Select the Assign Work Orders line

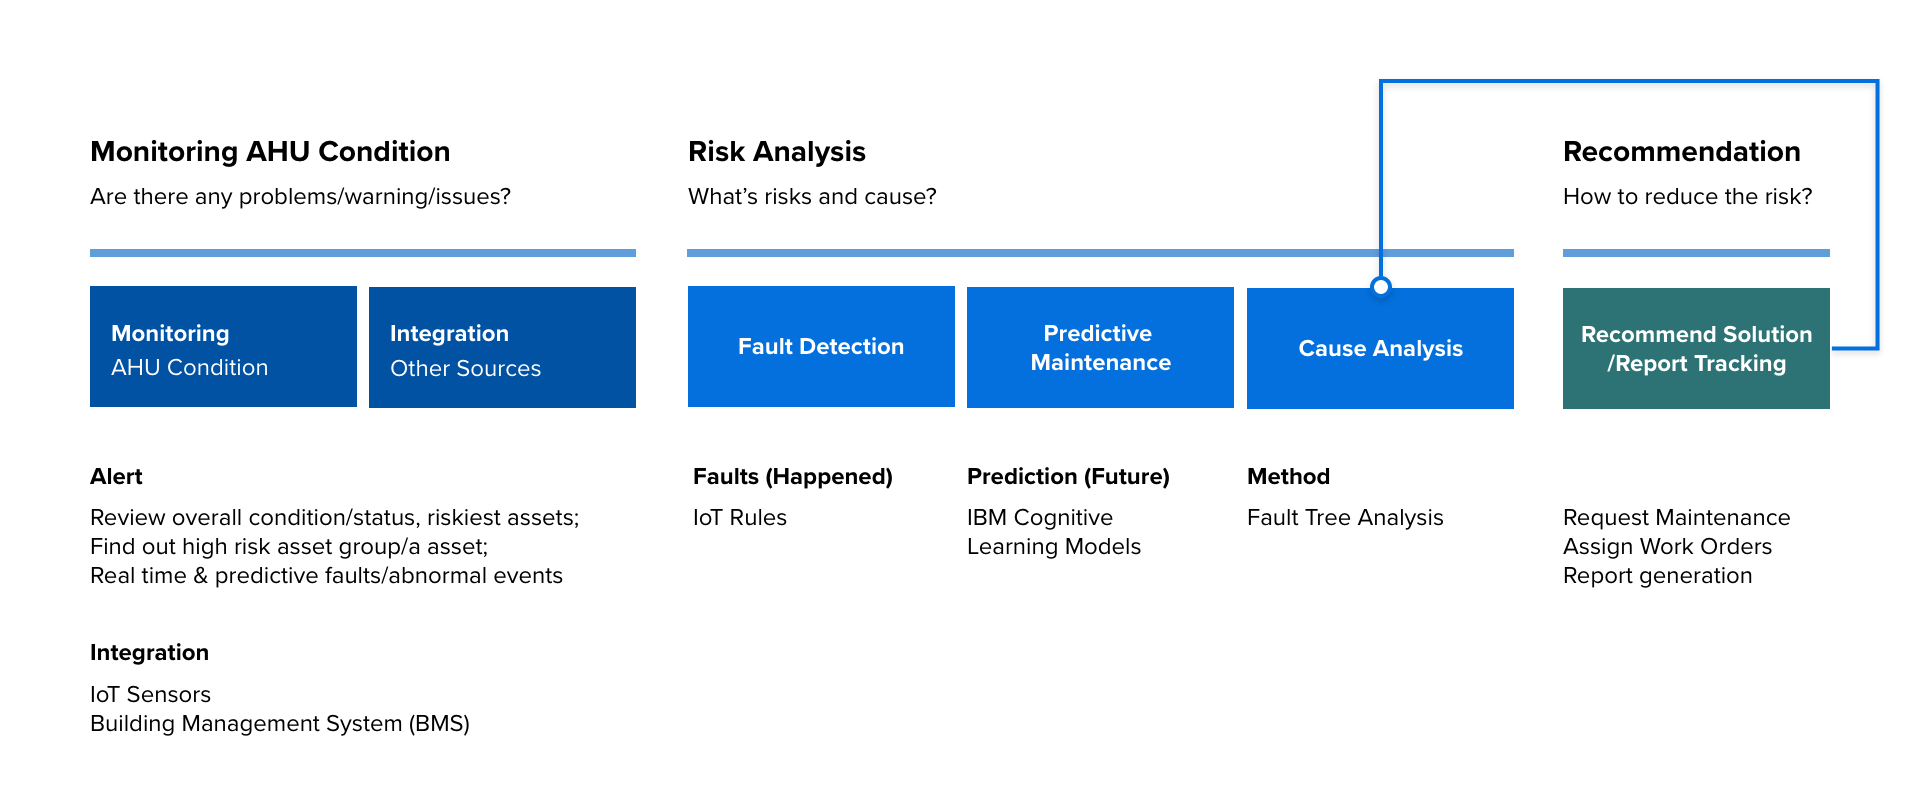pos(1667,547)
